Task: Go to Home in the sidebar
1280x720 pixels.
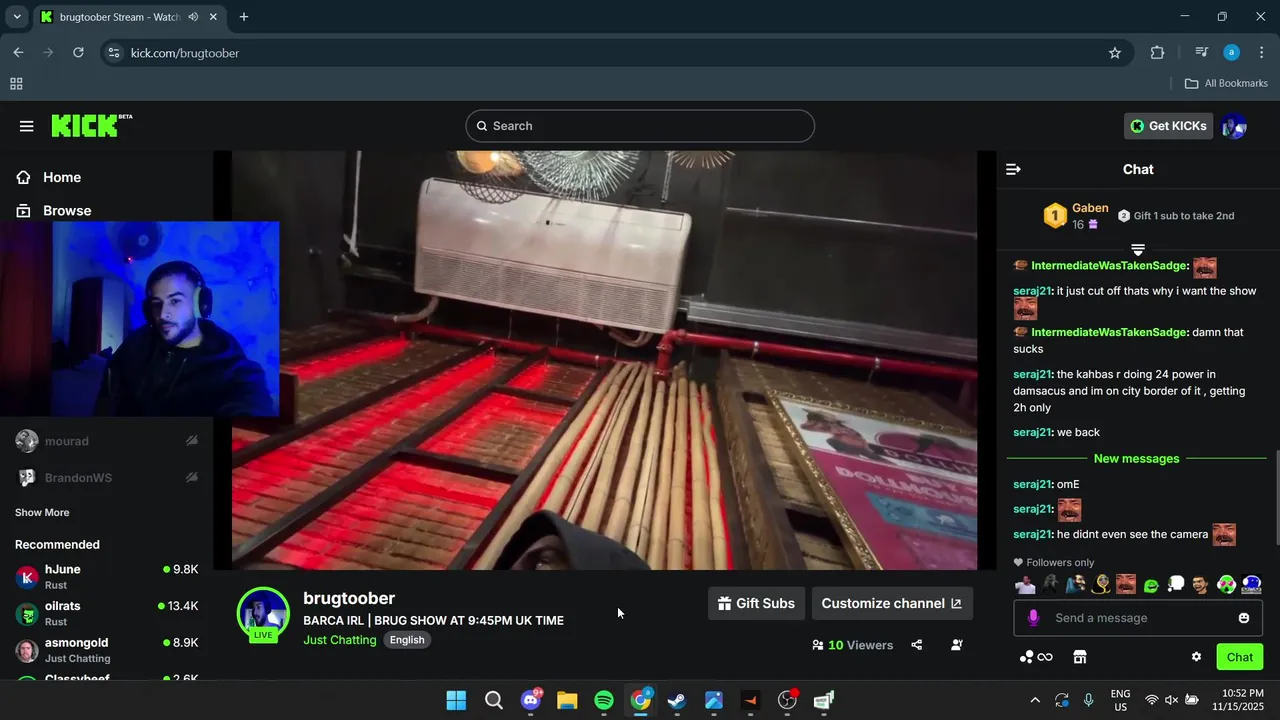Action: click(x=61, y=177)
